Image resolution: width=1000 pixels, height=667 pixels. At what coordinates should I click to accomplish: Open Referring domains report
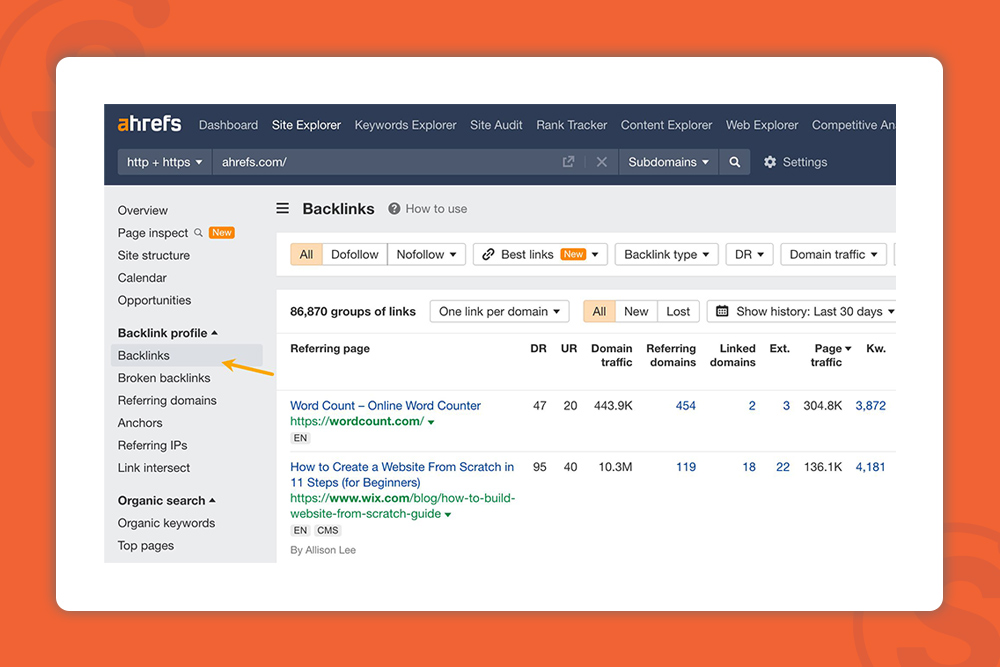point(167,400)
